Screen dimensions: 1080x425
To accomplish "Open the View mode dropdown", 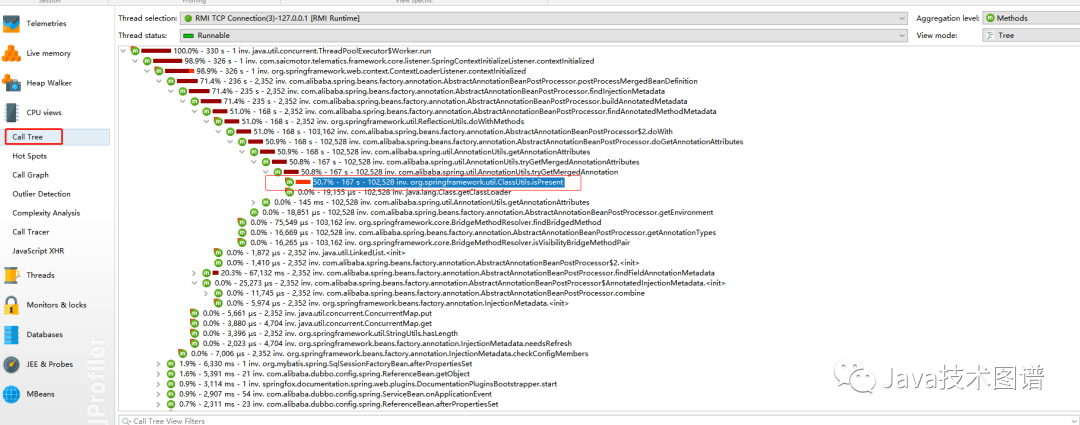I will tap(1031, 35).
